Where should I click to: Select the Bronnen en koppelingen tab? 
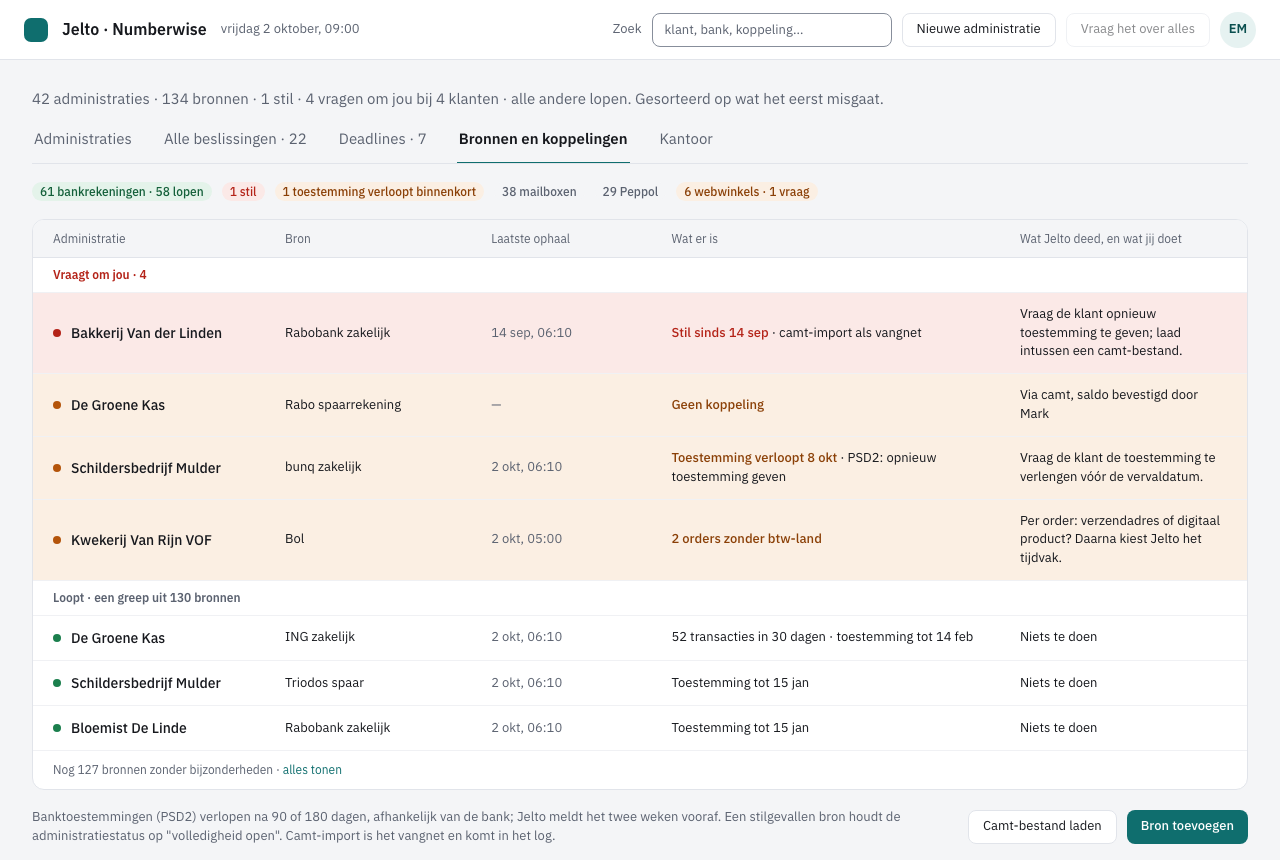(543, 139)
